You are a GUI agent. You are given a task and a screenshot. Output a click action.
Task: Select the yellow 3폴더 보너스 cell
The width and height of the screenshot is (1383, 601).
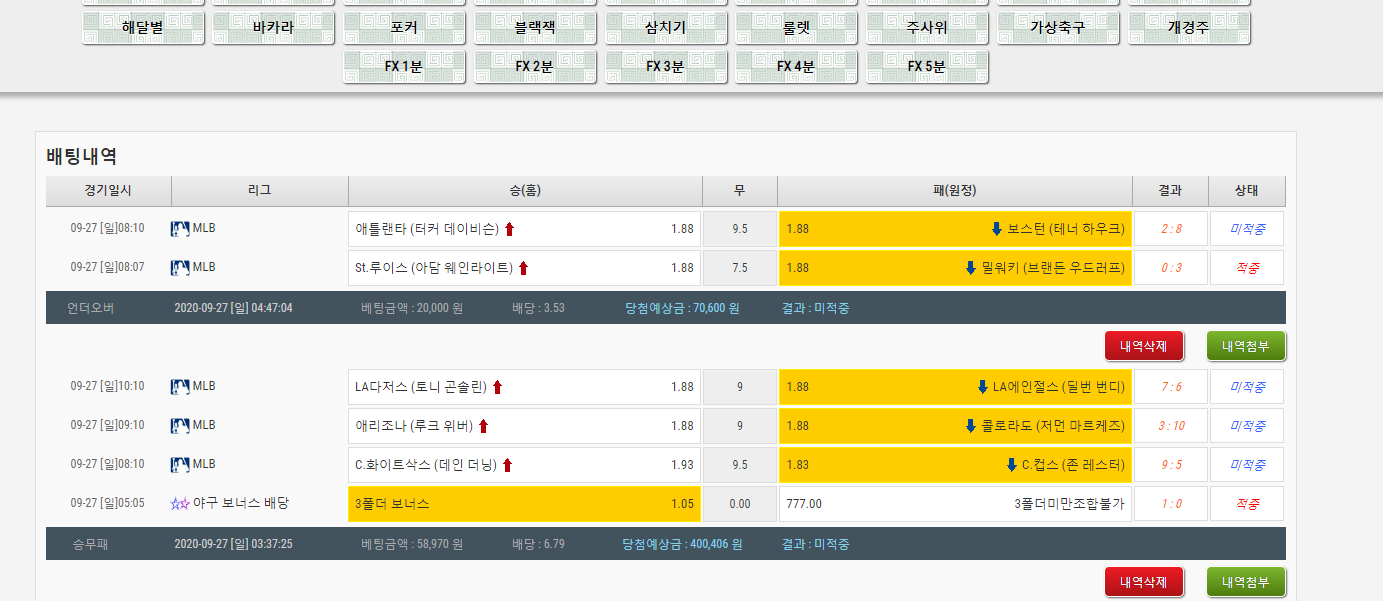click(524, 504)
